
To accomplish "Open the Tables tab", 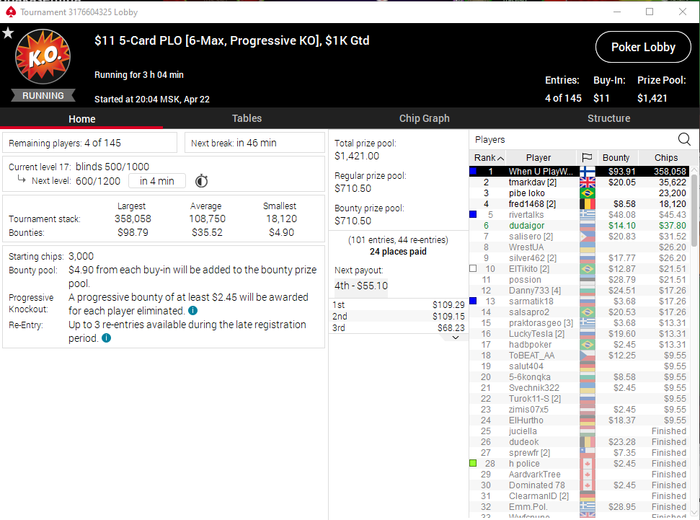I will click(246, 118).
